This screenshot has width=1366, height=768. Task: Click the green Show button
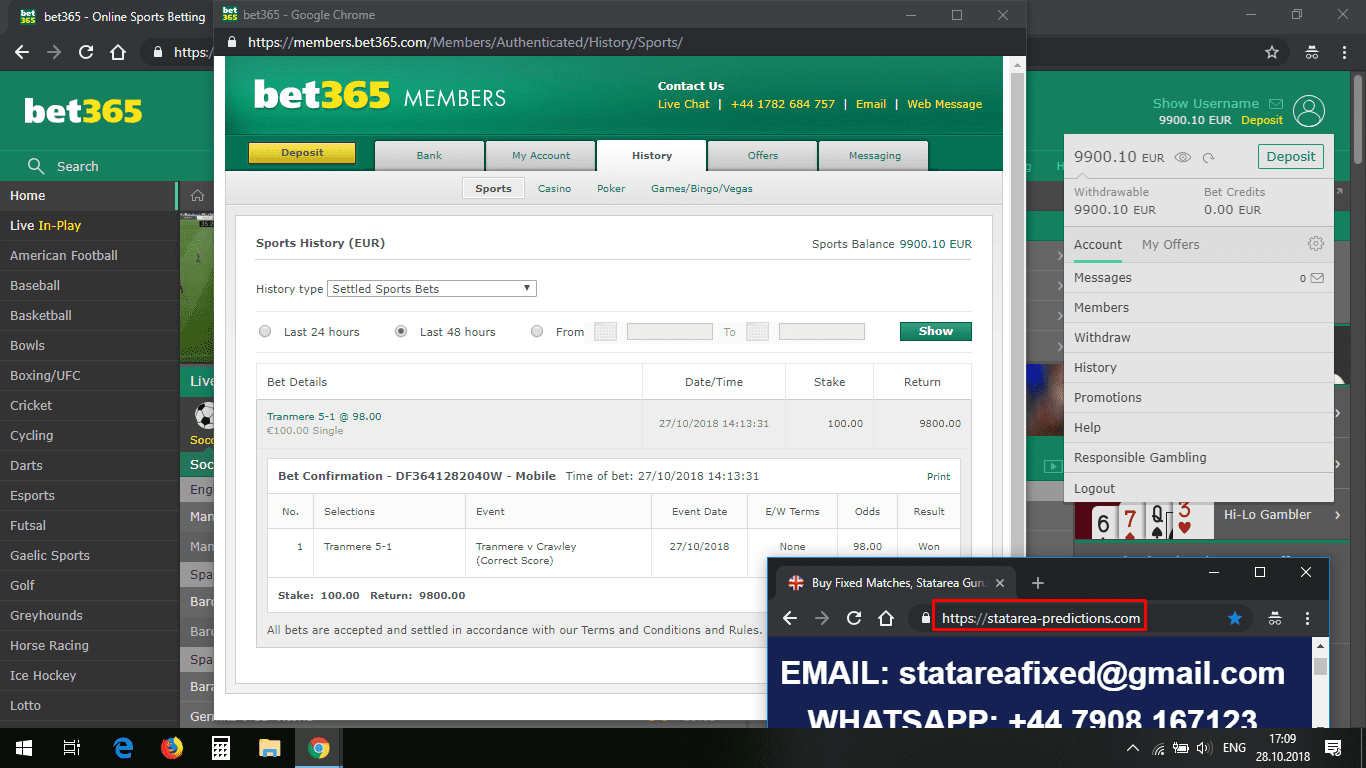935,331
